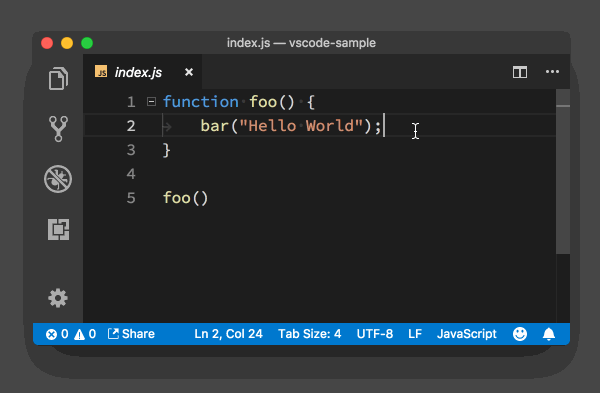600x393 pixels.
Task: Change the Tab Size: 4 setting
Action: [310, 334]
